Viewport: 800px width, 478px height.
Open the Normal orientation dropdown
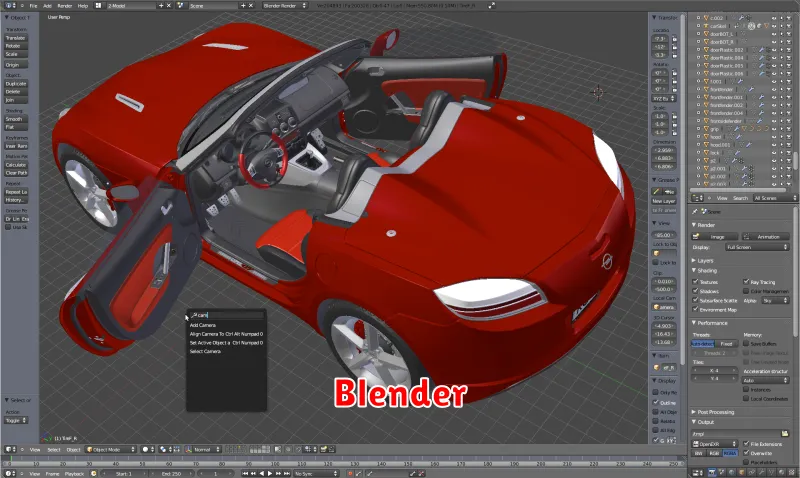pos(203,449)
